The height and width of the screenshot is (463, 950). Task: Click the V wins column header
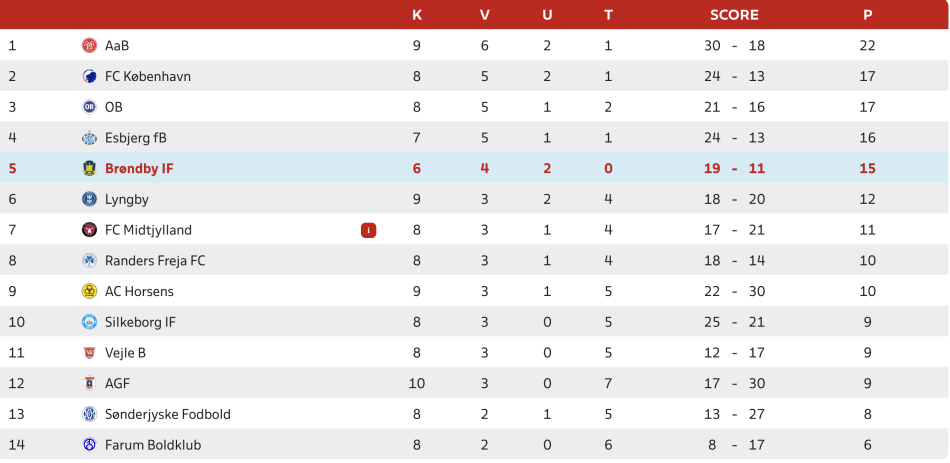click(x=485, y=15)
